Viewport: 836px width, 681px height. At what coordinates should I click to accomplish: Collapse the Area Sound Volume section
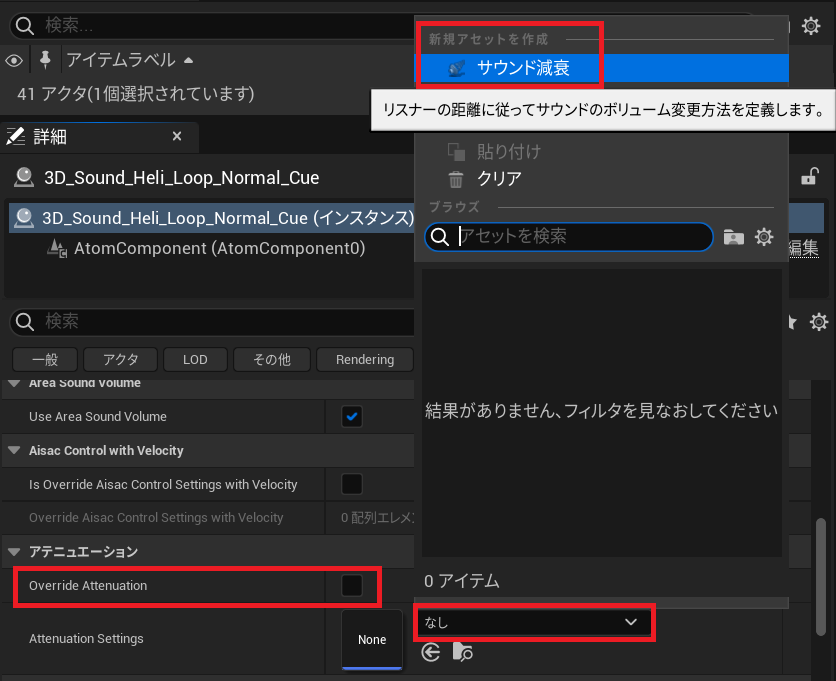(x=14, y=383)
